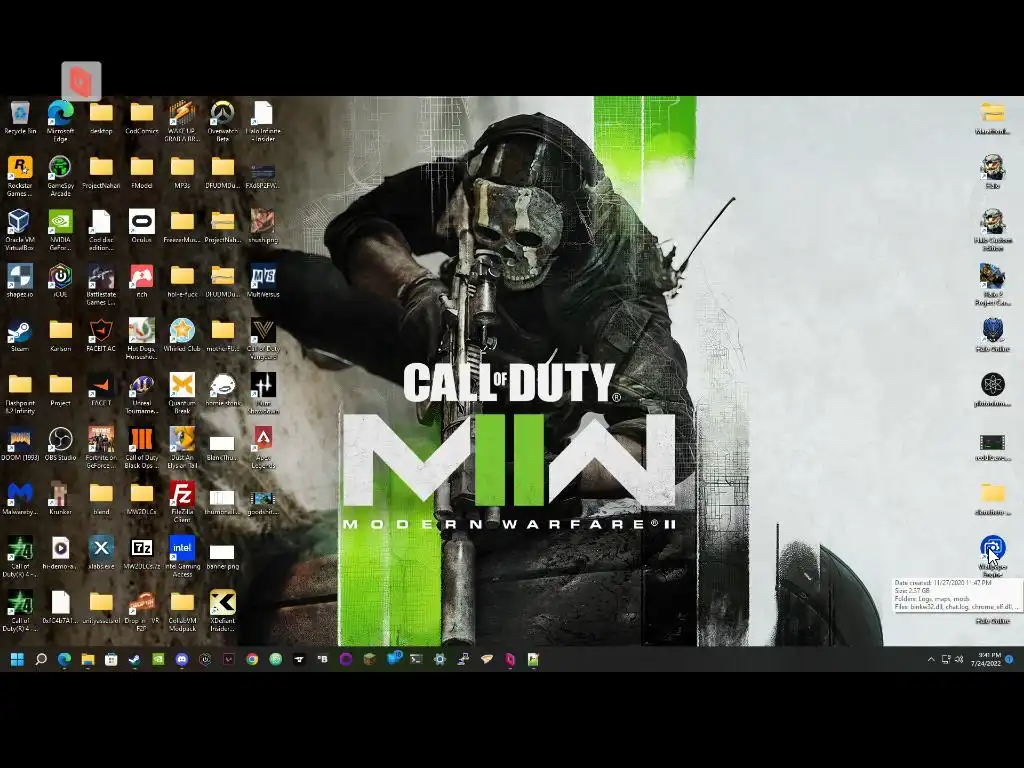
Task: Select the MW2DLCs.7z archive file
Action: (141, 553)
